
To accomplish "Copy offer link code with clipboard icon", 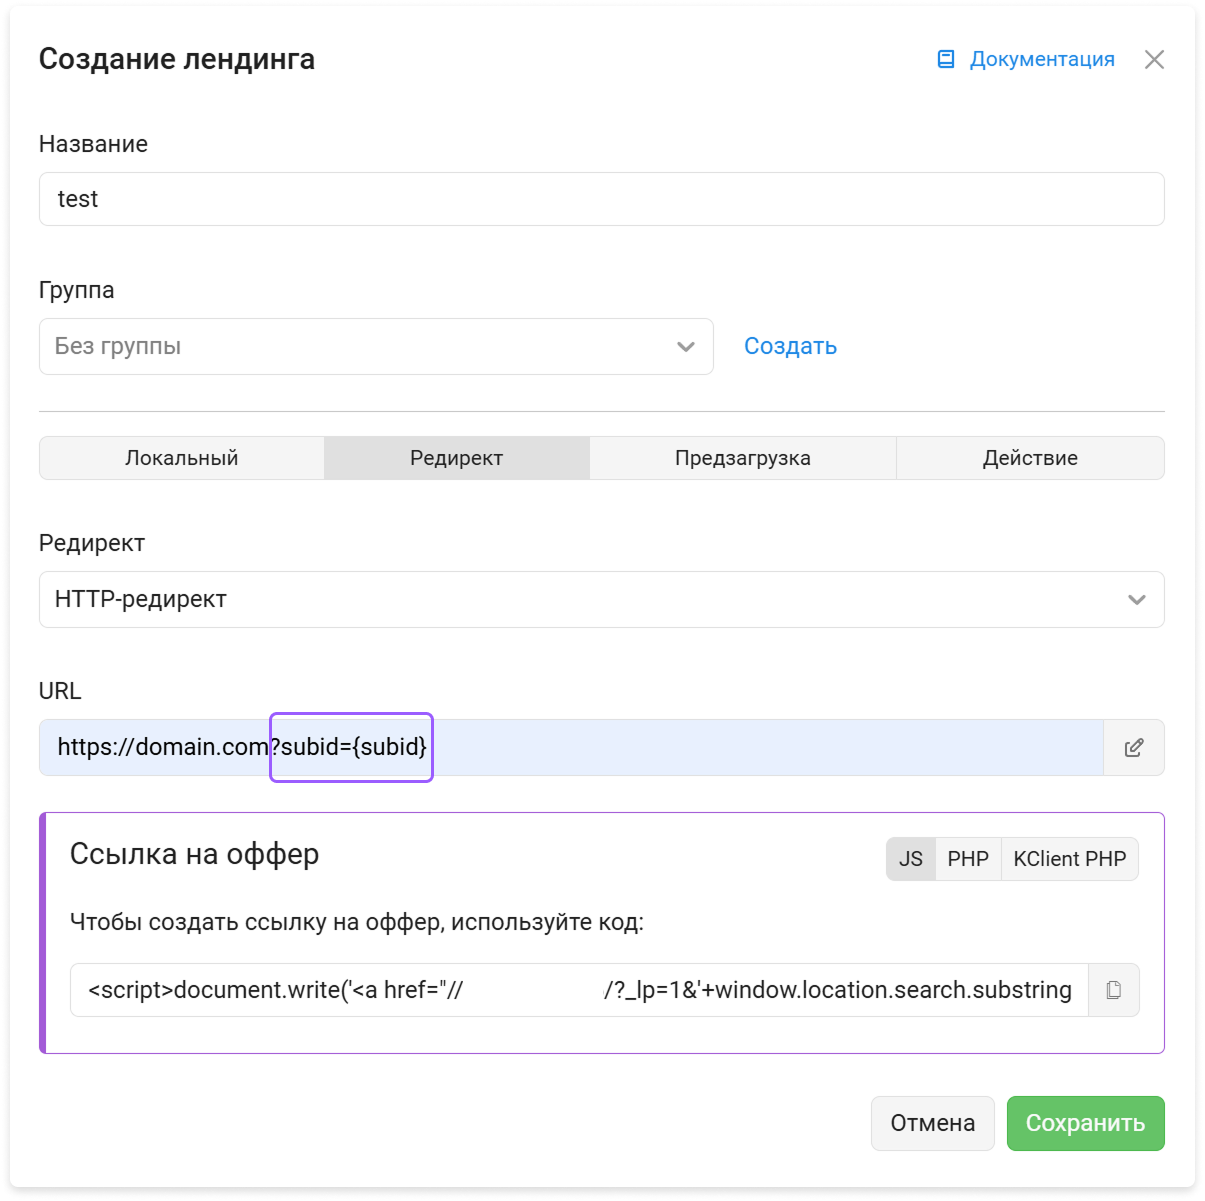I will (x=1114, y=990).
